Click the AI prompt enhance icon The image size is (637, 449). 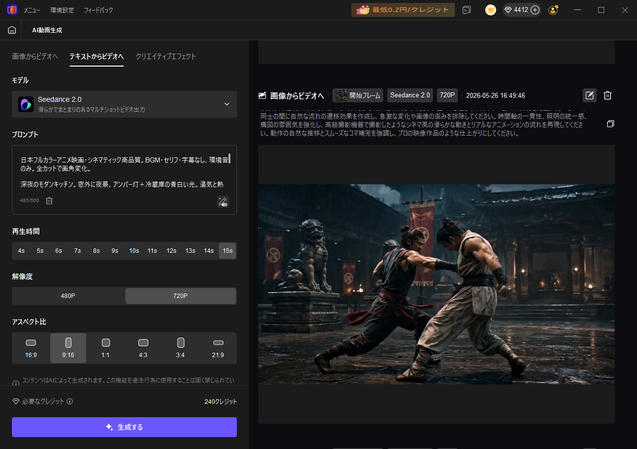(223, 202)
